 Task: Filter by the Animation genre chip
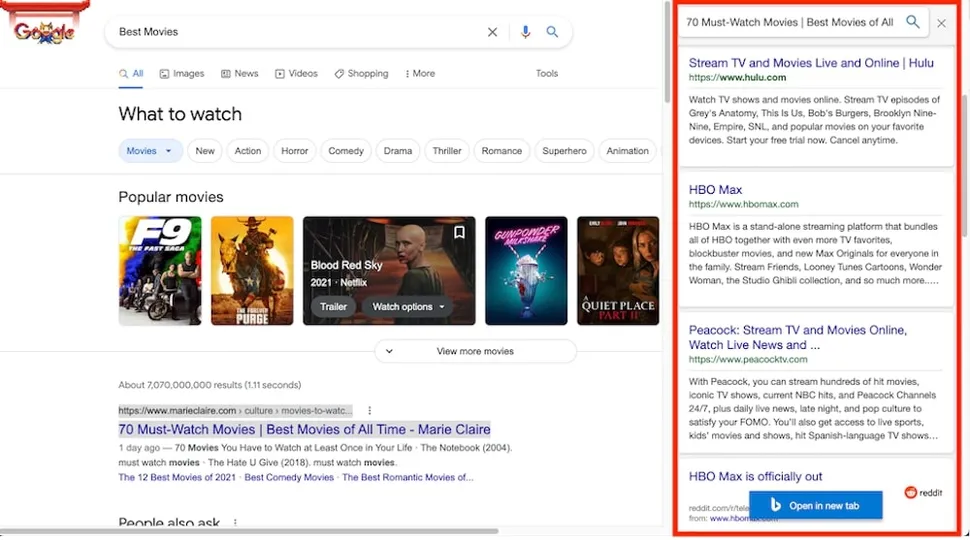pyautogui.click(x=627, y=151)
